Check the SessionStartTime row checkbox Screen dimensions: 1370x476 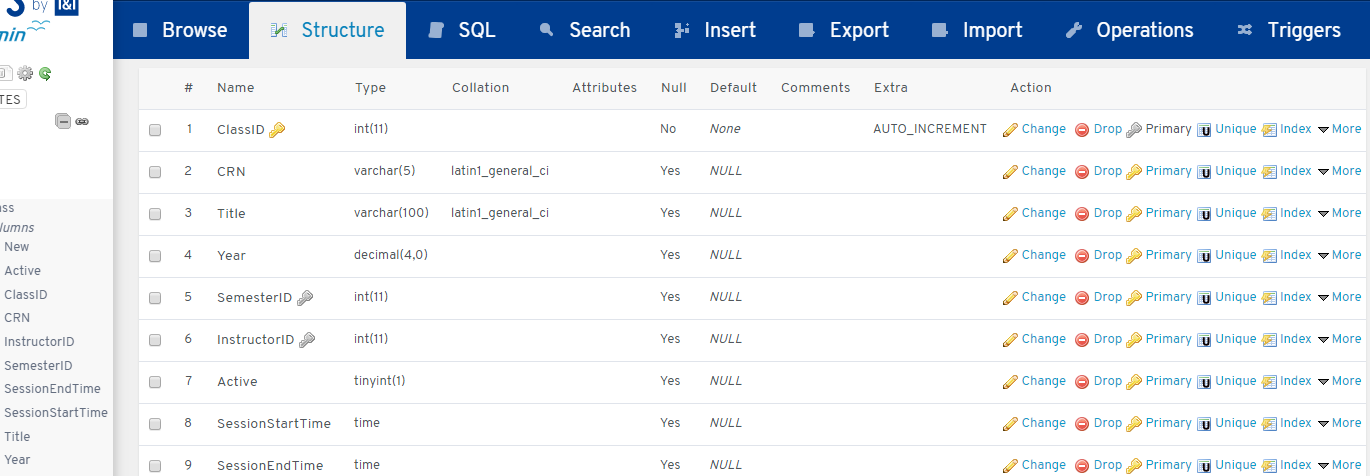[155, 424]
